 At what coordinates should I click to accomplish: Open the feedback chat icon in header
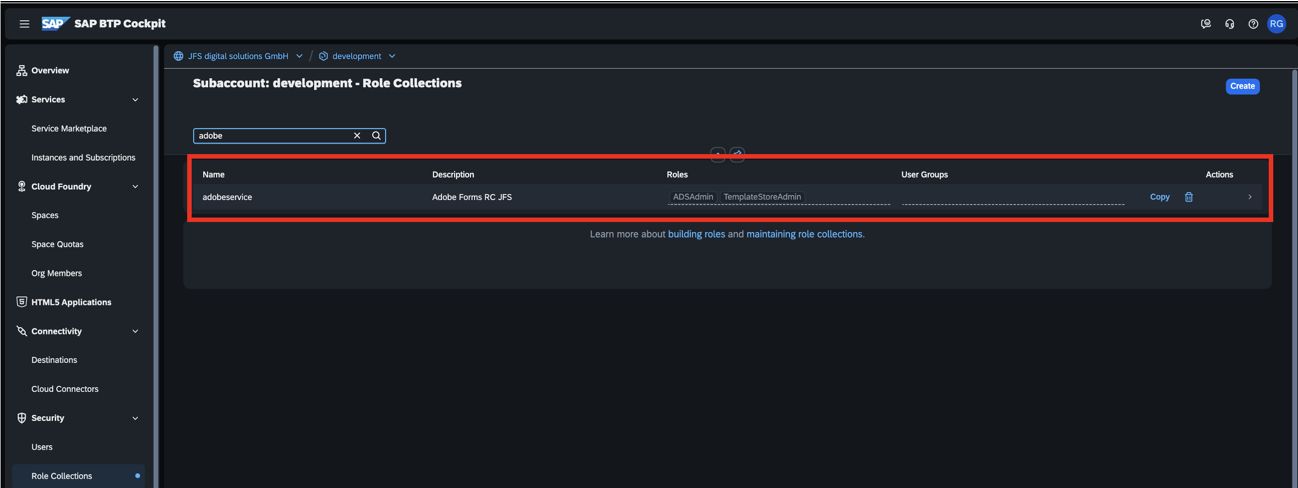pyautogui.click(x=1206, y=24)
